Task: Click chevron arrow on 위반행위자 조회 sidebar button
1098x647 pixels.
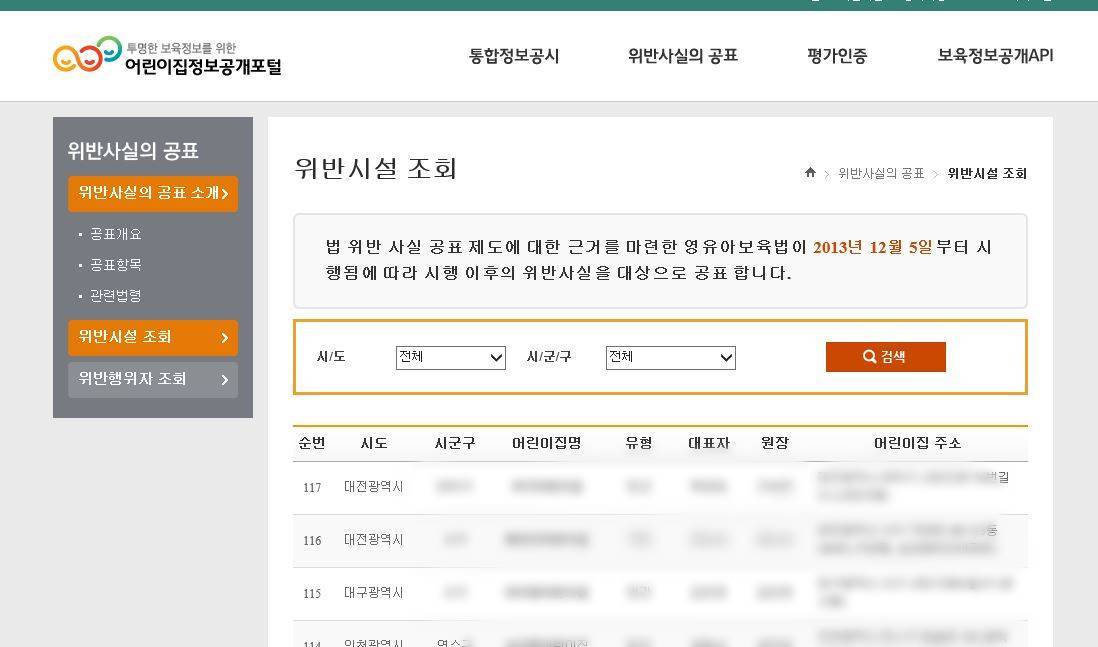Action: pos(225,380)
